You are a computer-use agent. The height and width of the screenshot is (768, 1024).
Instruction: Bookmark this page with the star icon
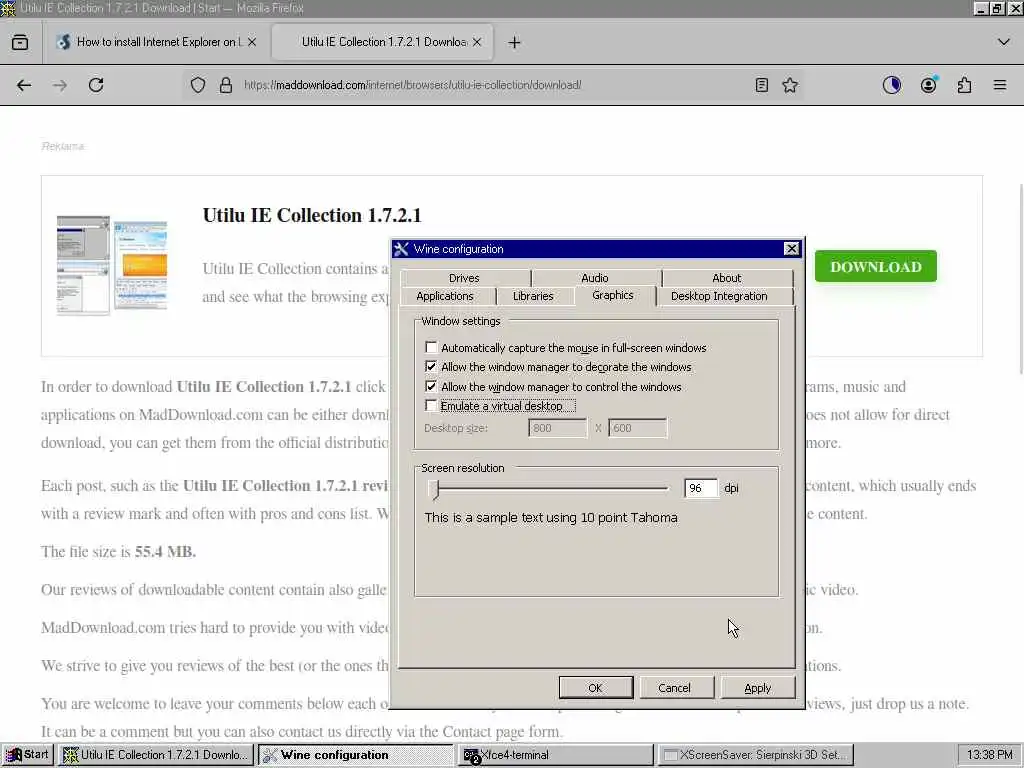pyautogui.click(x=790, y=85)
